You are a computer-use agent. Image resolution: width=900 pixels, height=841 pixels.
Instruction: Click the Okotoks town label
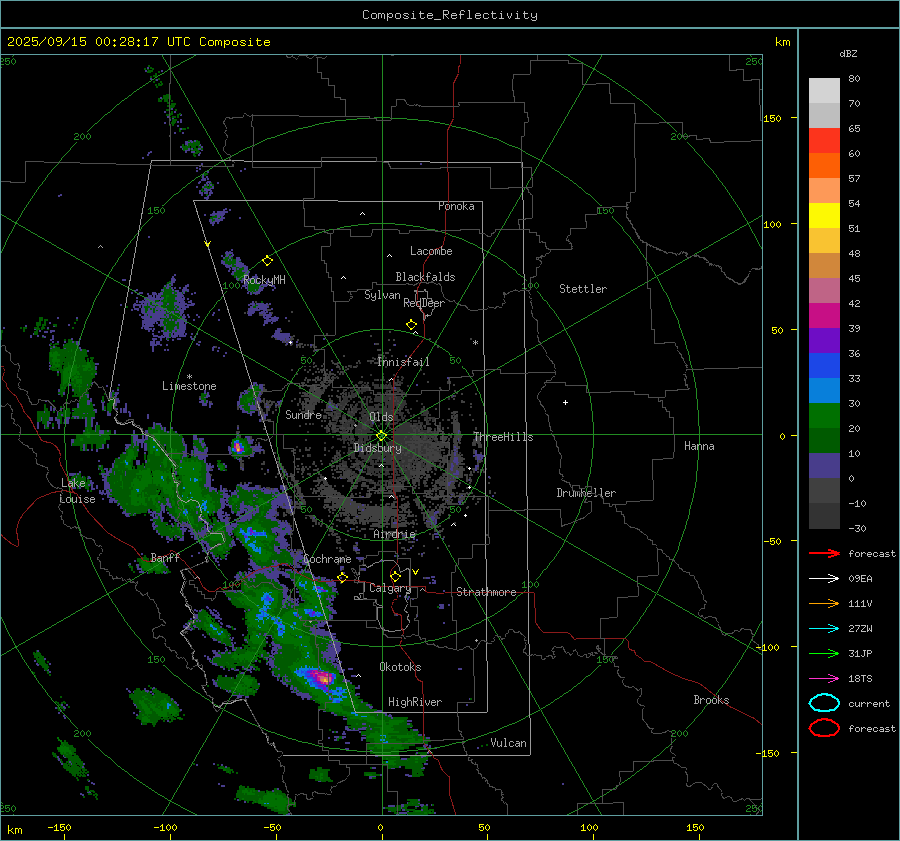pyautogui.click(x=400, y=667)
